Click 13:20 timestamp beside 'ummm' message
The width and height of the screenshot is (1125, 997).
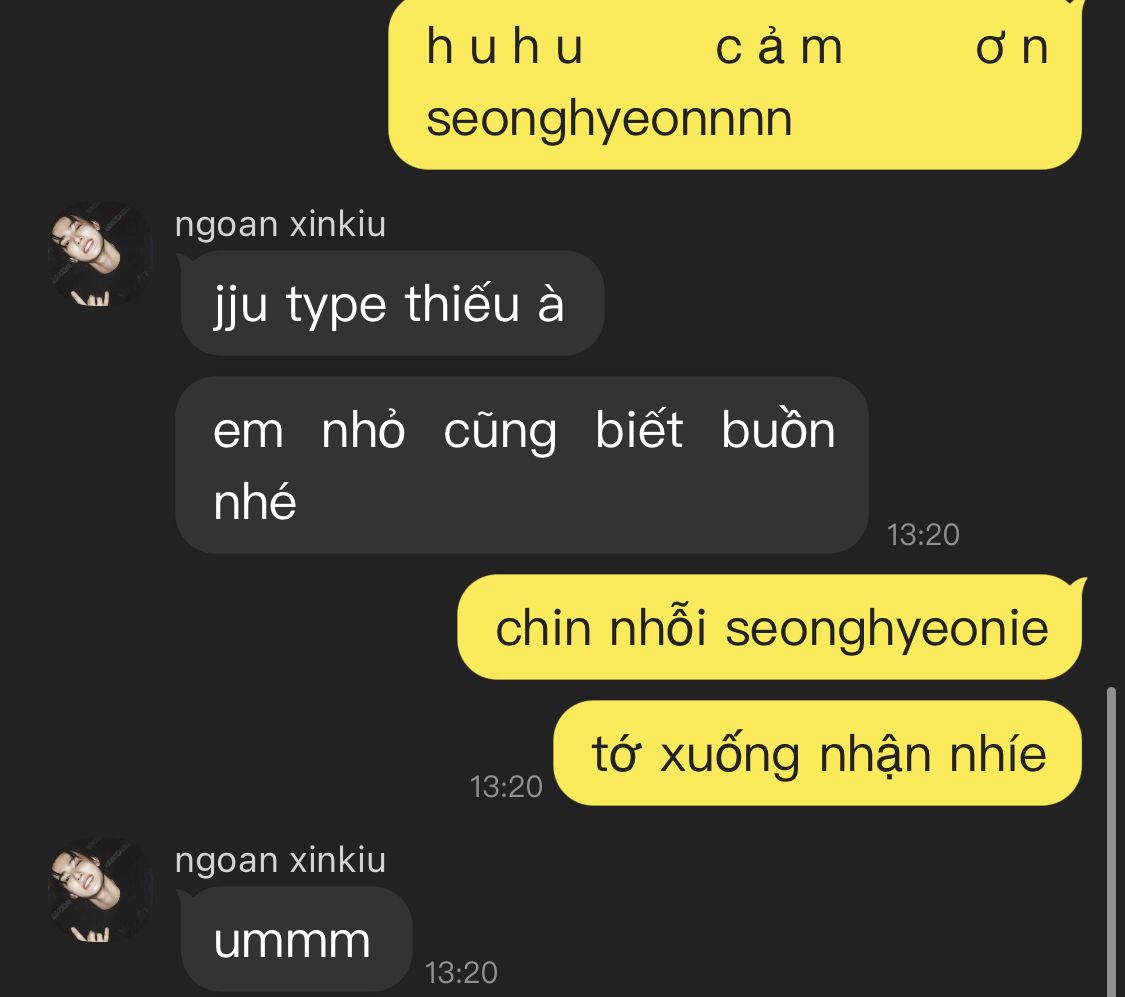461,973
